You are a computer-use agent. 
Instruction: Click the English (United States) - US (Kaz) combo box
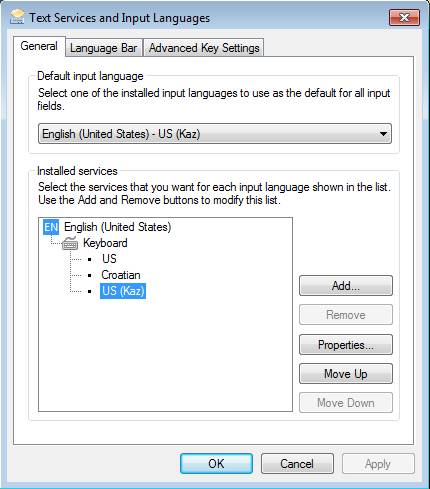pyautogui.click(x=215, y=134)
